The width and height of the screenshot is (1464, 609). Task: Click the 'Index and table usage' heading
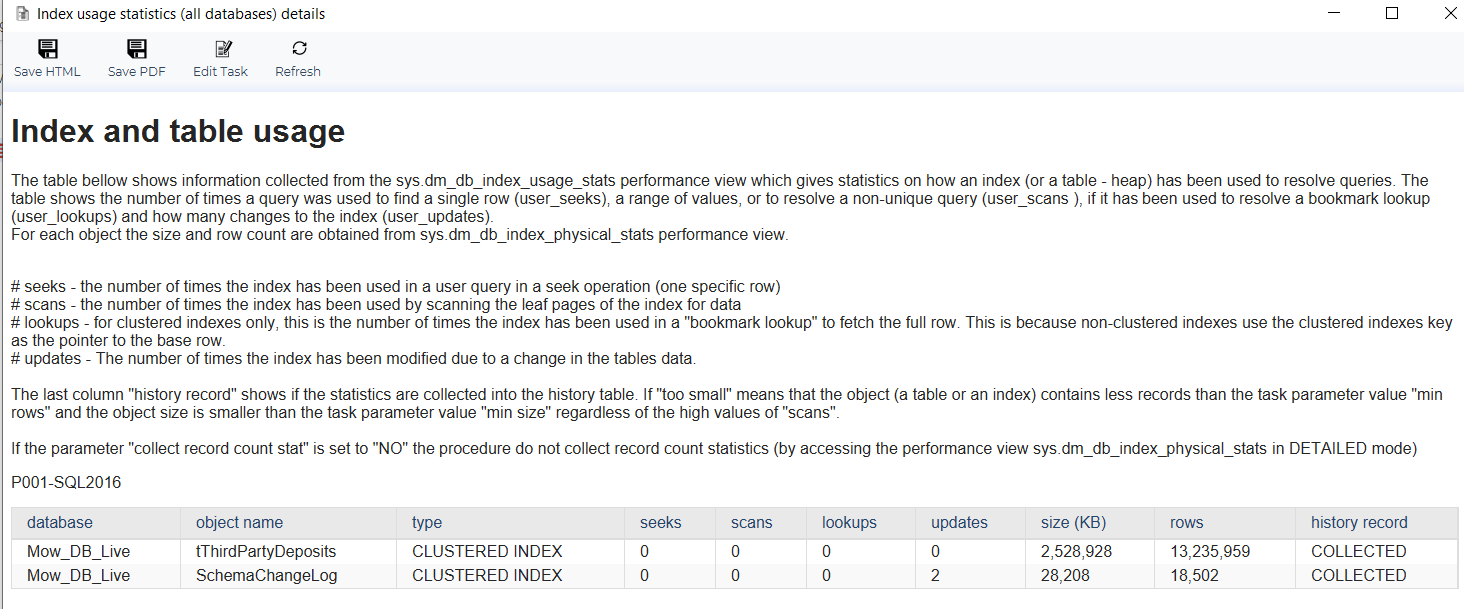coord(176,130)
